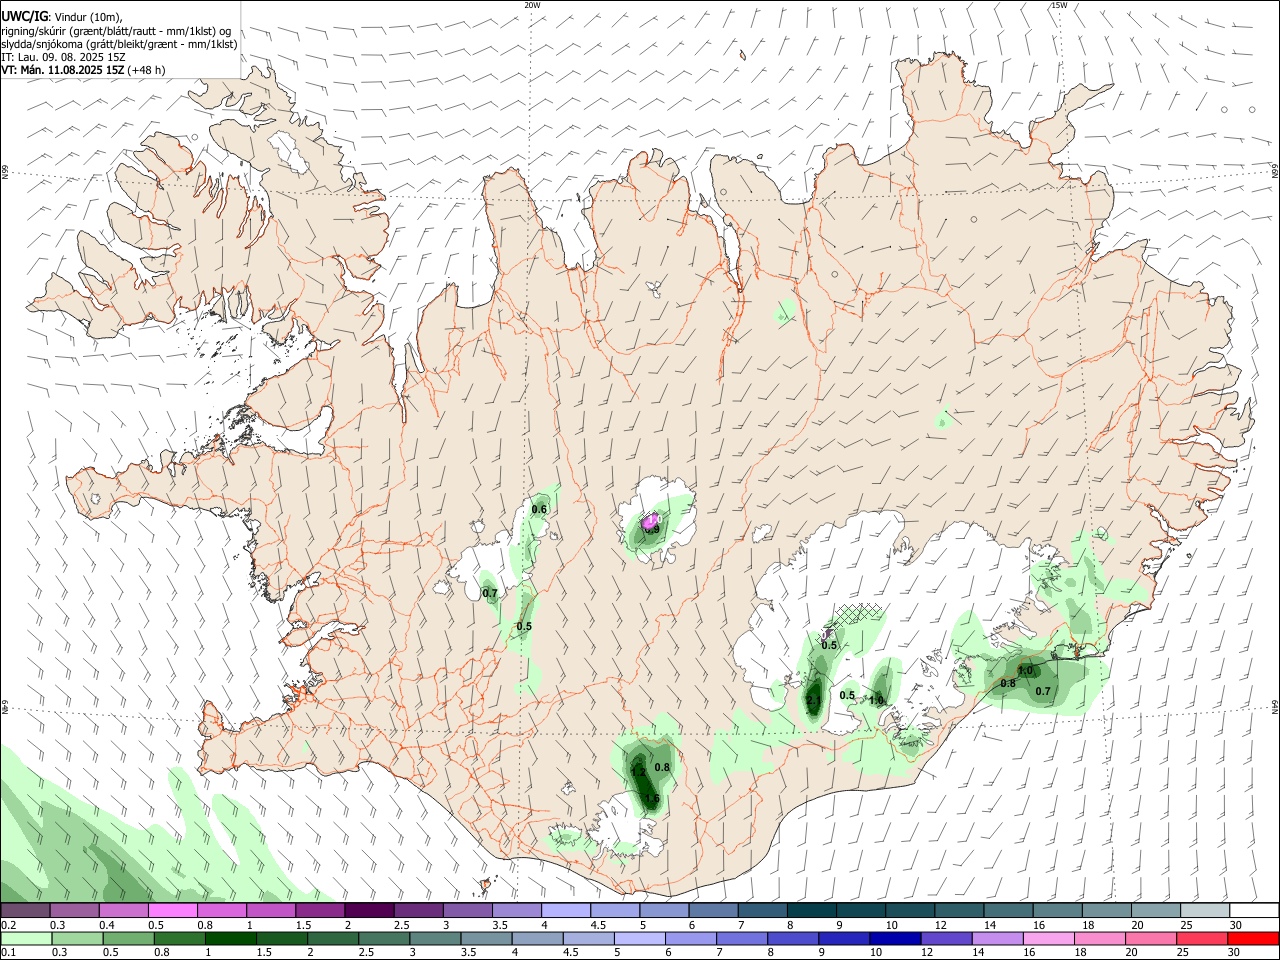Click the pink snowfall patch on the central glacier
1280x960 pixels.
coord(651,520)
